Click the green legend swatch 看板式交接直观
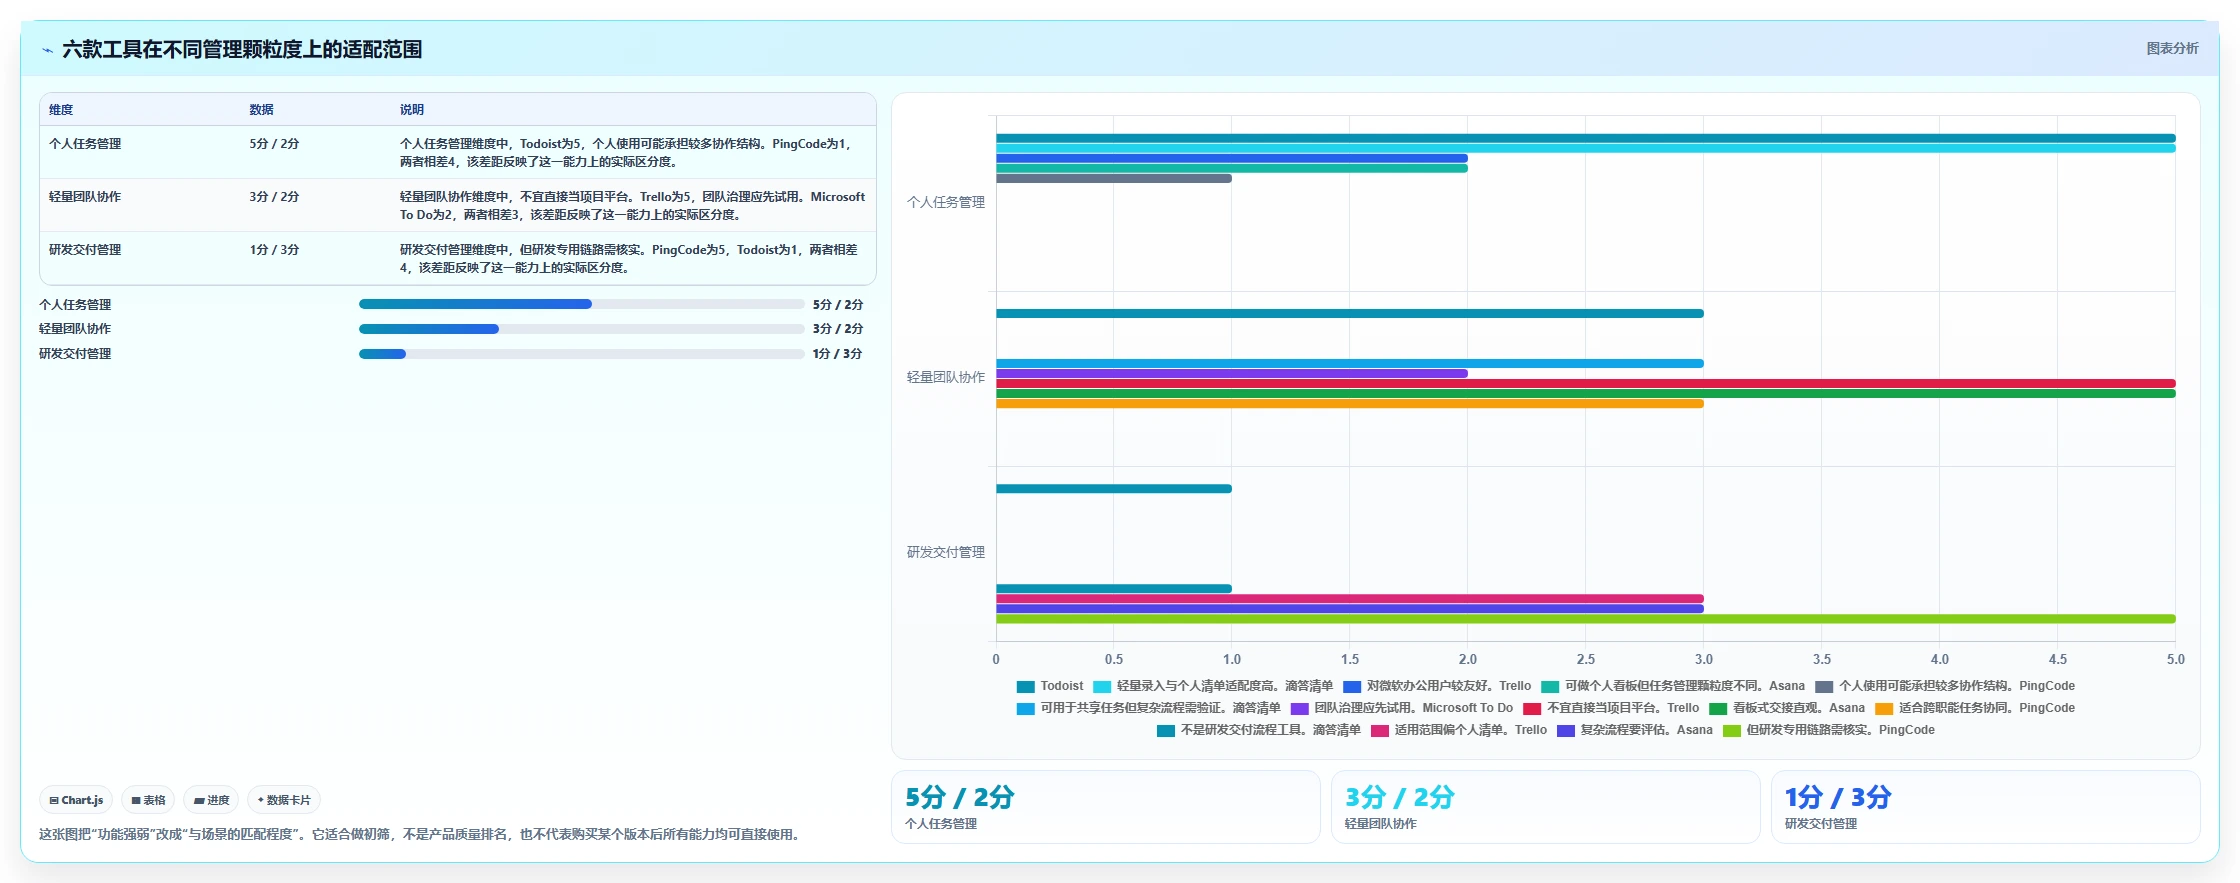The width and height of the screenshot is (2240, 883). click(1718, 709)
